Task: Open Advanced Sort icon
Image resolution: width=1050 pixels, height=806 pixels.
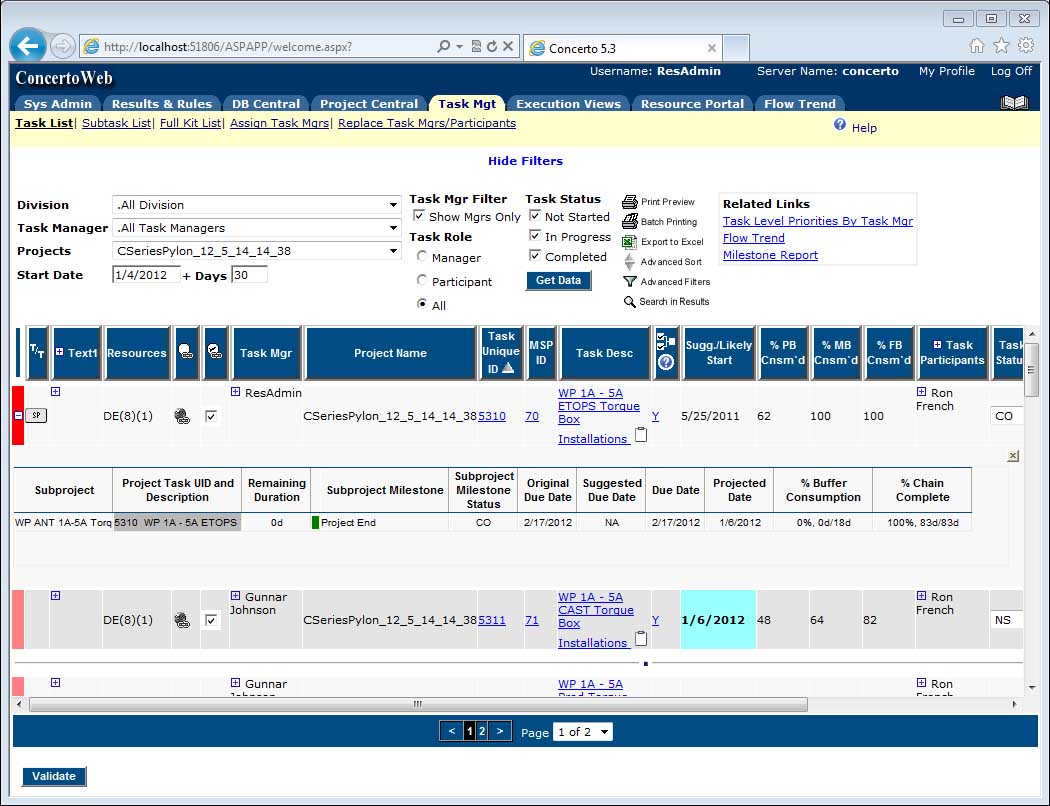Action: coord(629,262)
